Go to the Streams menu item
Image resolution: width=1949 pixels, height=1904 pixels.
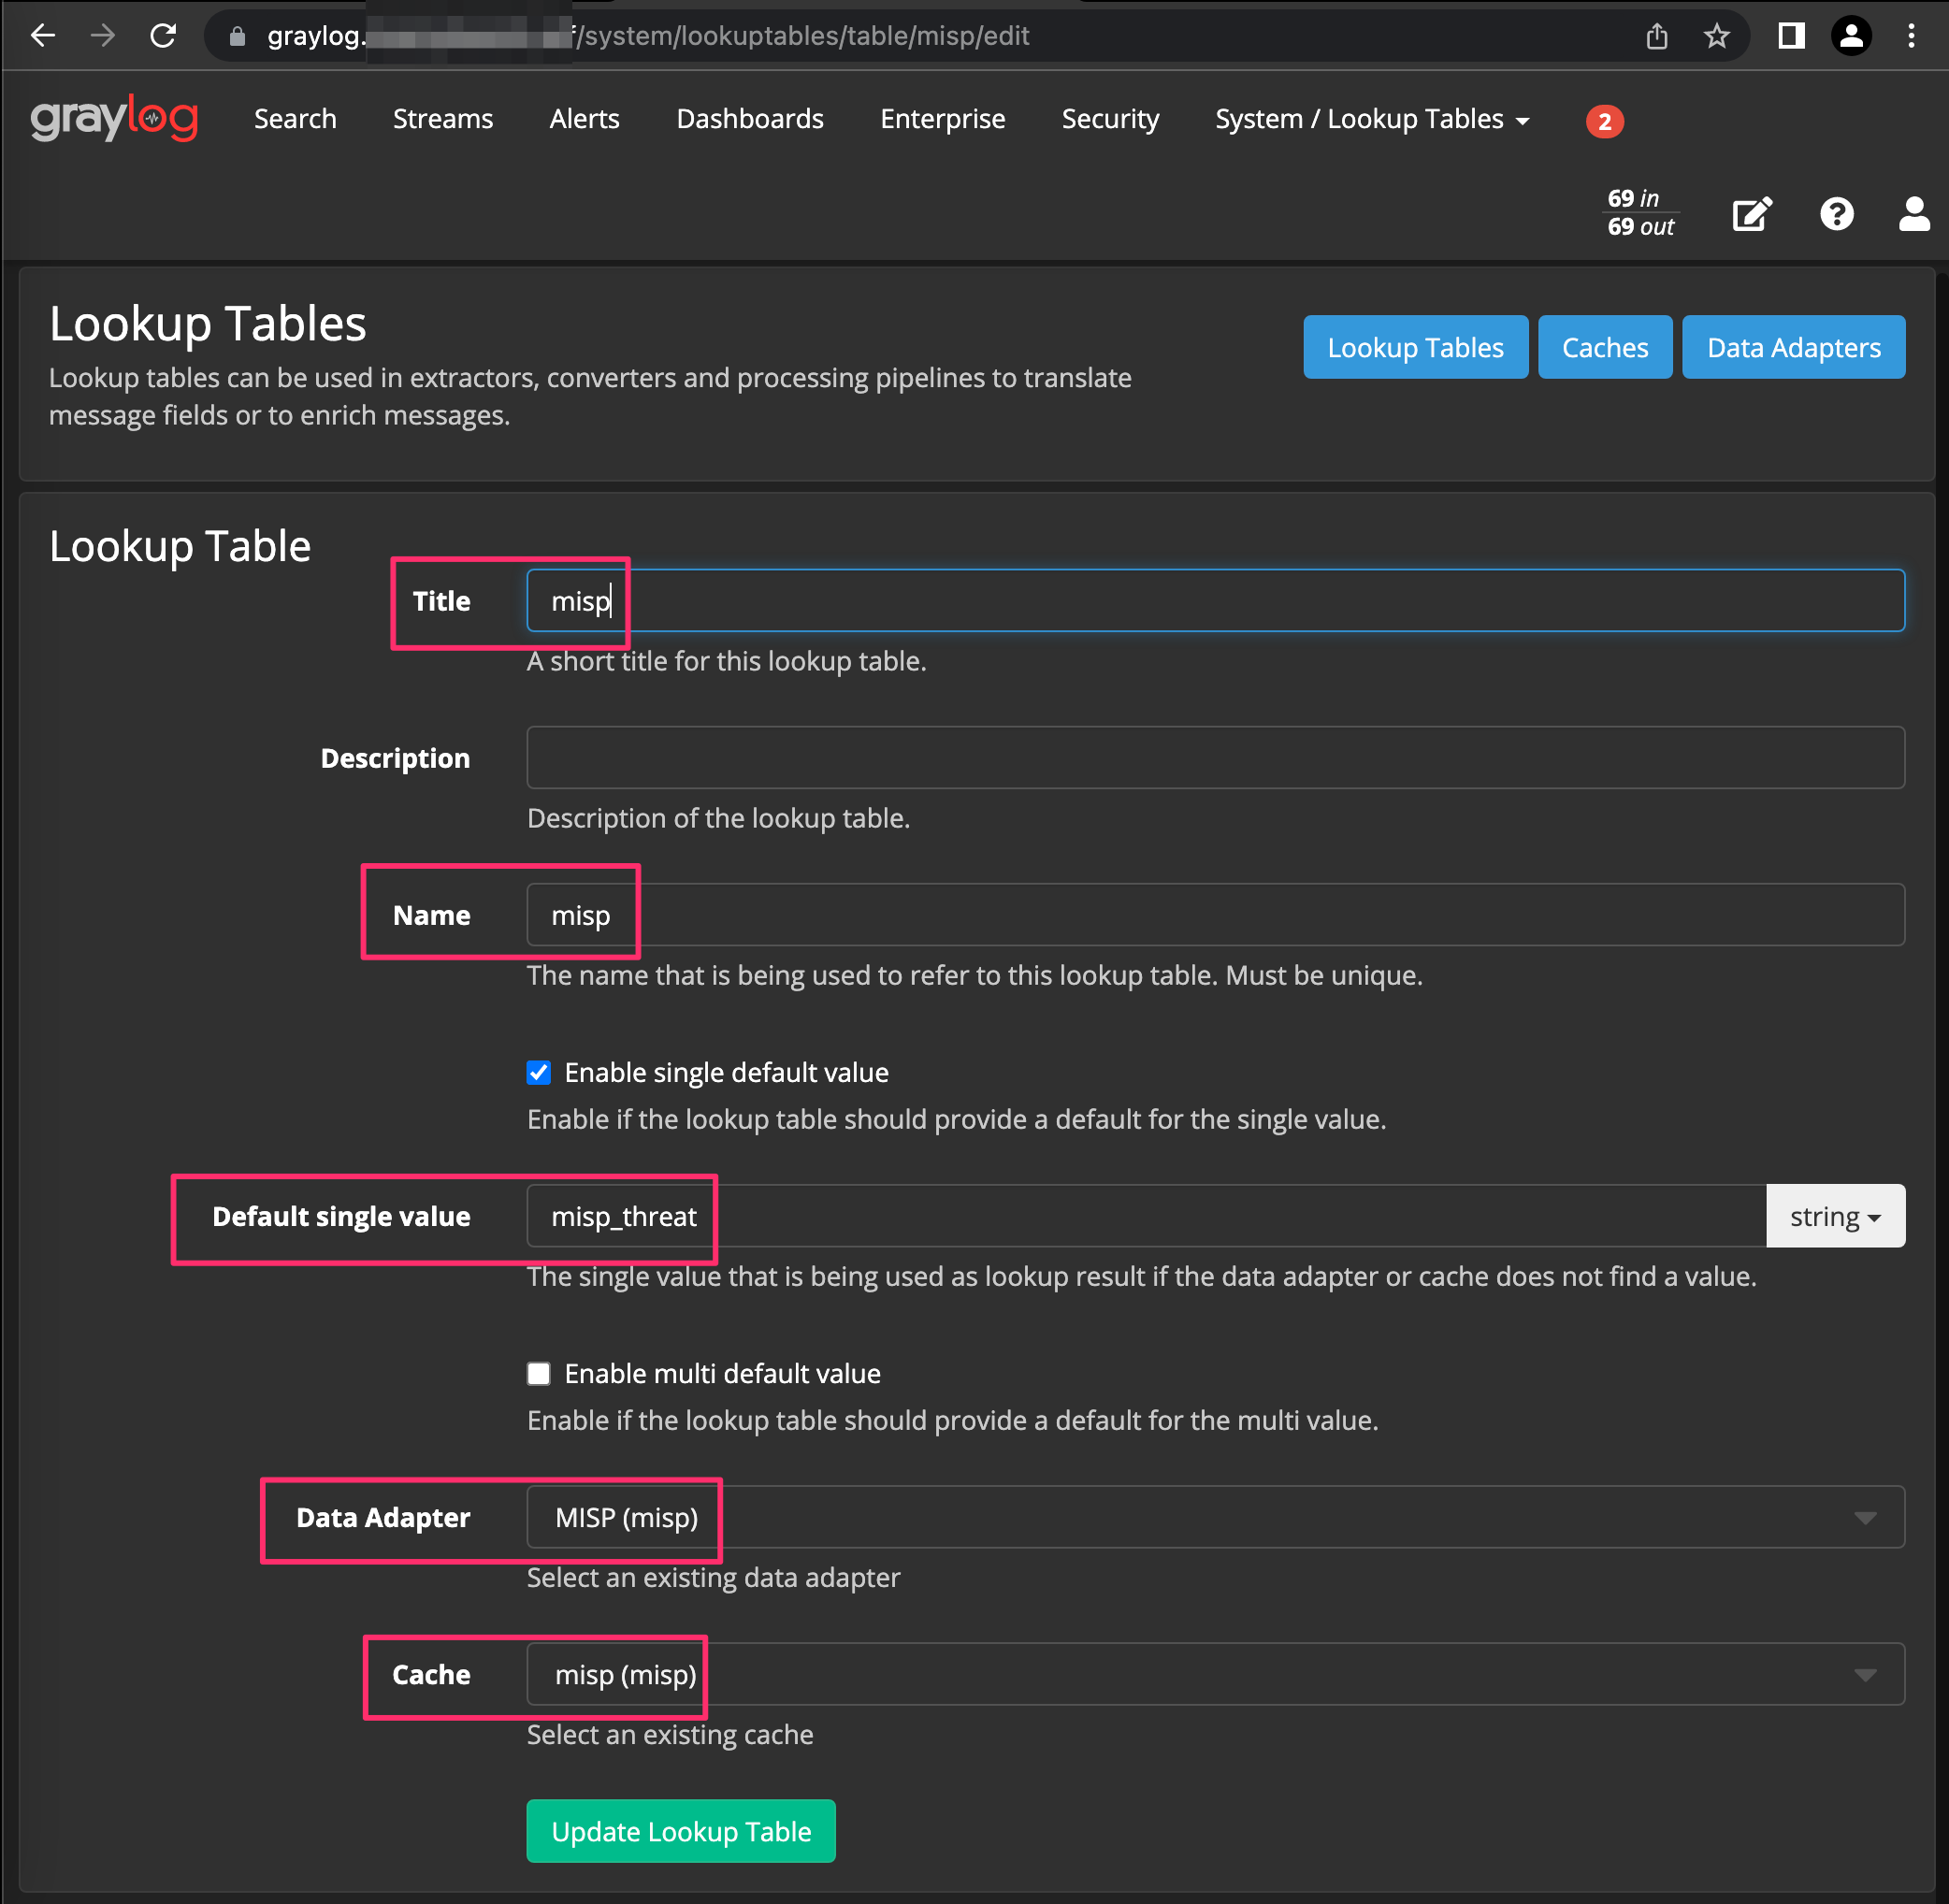(442, 119)
